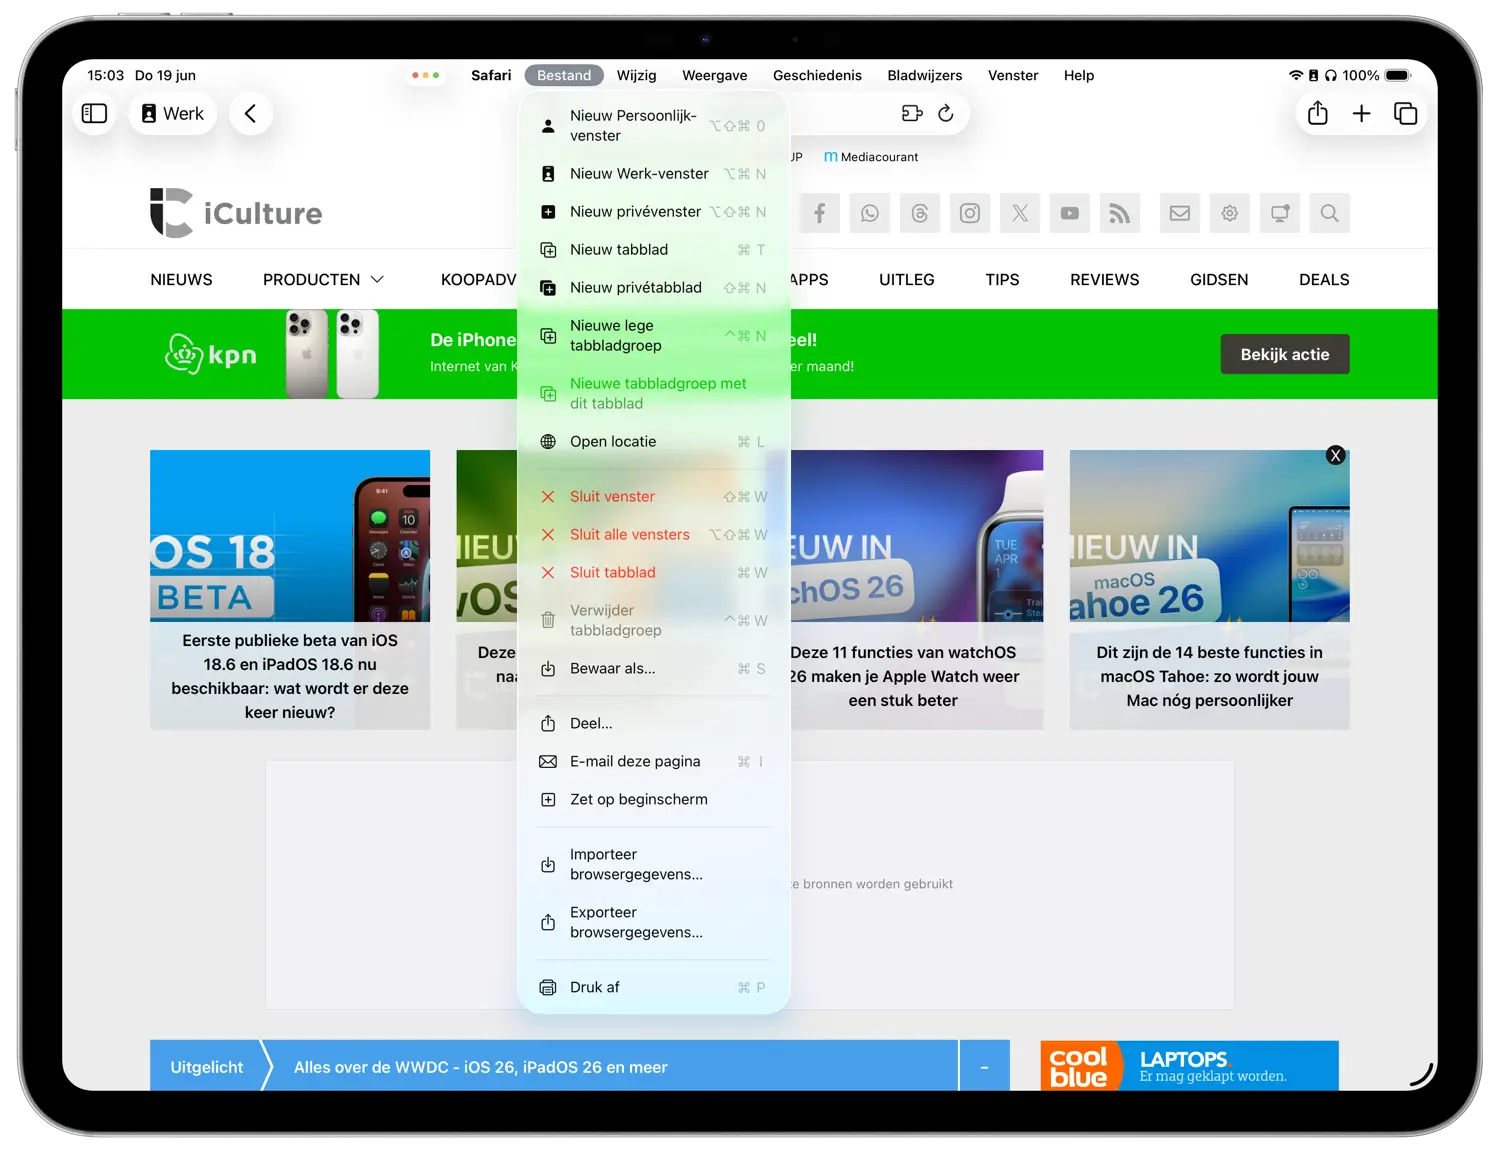Choose Exporteer browsergegevens...
Screen dimensions: 1500x1150
[x=654, y=923]
